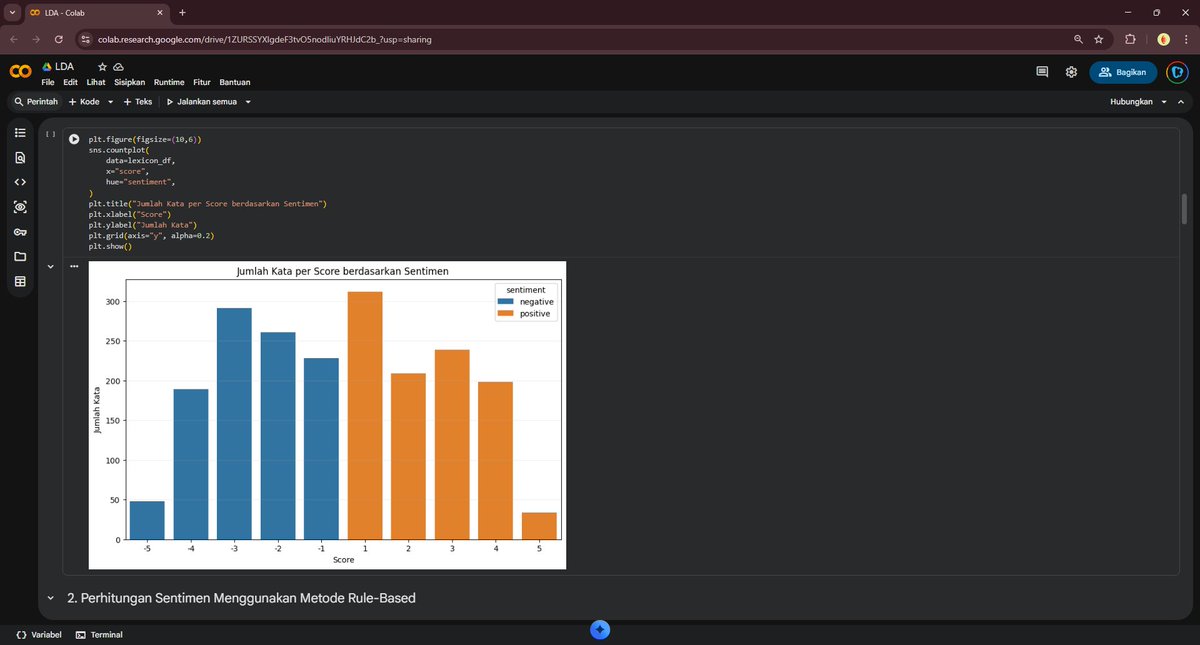The height and width of the screenshot is (645, 1200).
Task: Run the plt.figure code cell
Action: pos(74,139)
